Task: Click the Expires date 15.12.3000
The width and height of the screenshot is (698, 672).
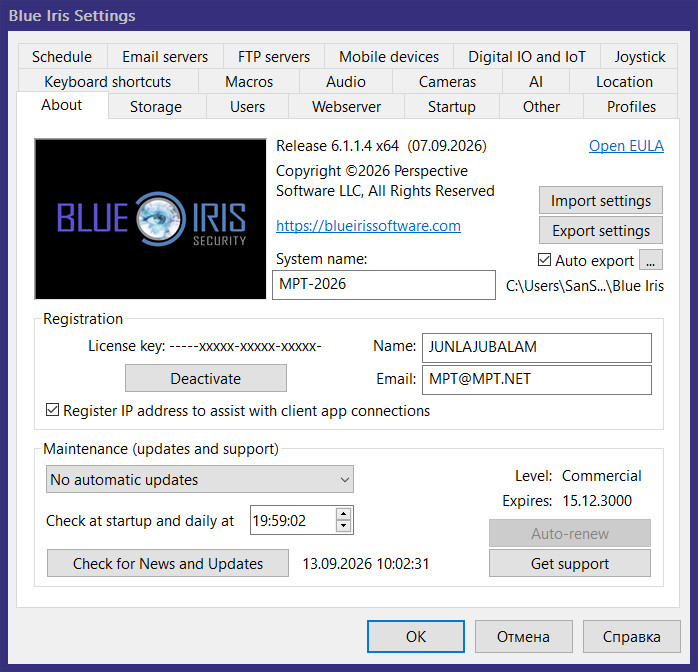Action: click(597, 501)
